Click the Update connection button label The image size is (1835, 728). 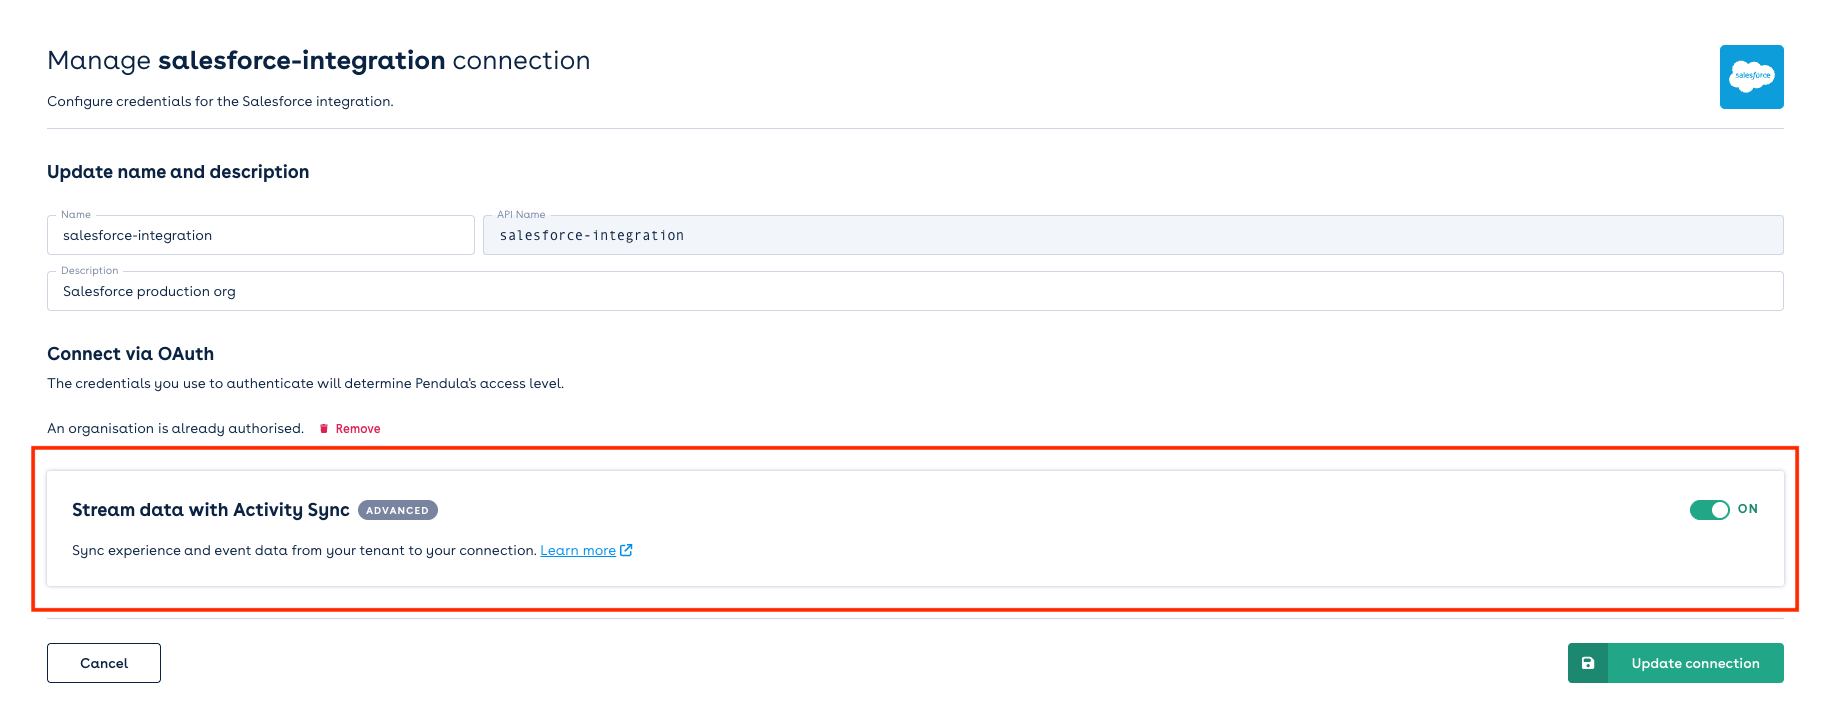[x=1695, y=663]
